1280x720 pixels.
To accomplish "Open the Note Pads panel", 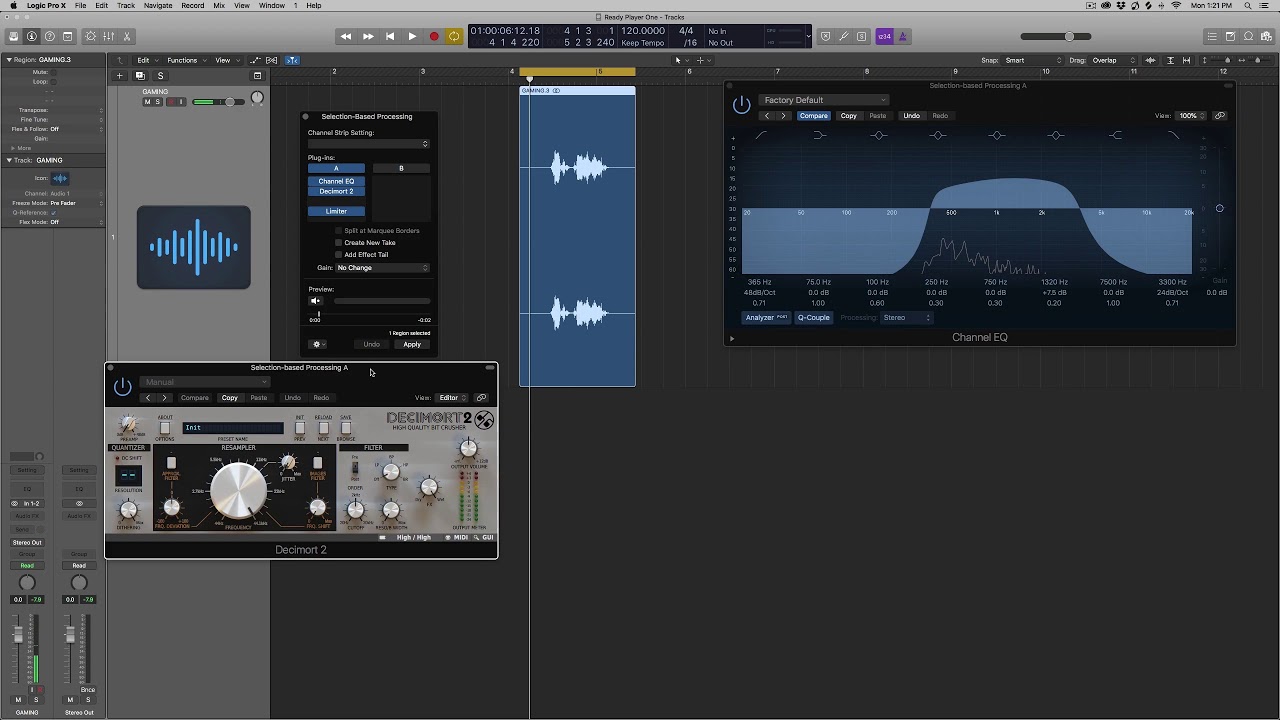I will pos(1230,37).
